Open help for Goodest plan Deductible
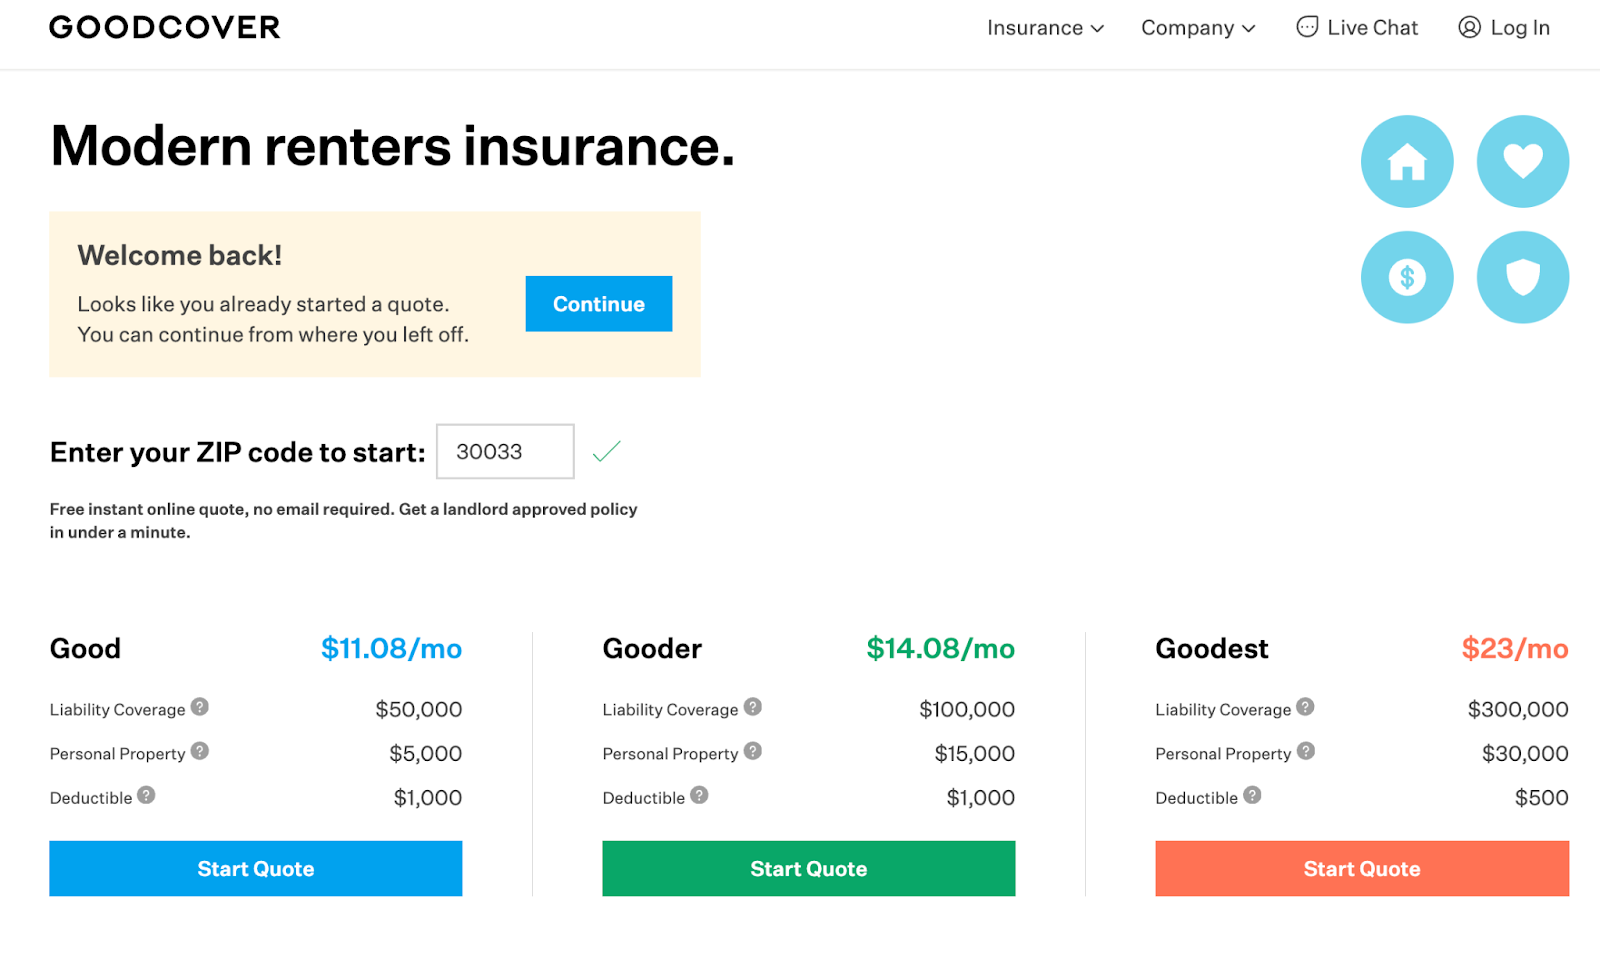This screenshot has height=954, width=1600. [x=1252, y=795]
